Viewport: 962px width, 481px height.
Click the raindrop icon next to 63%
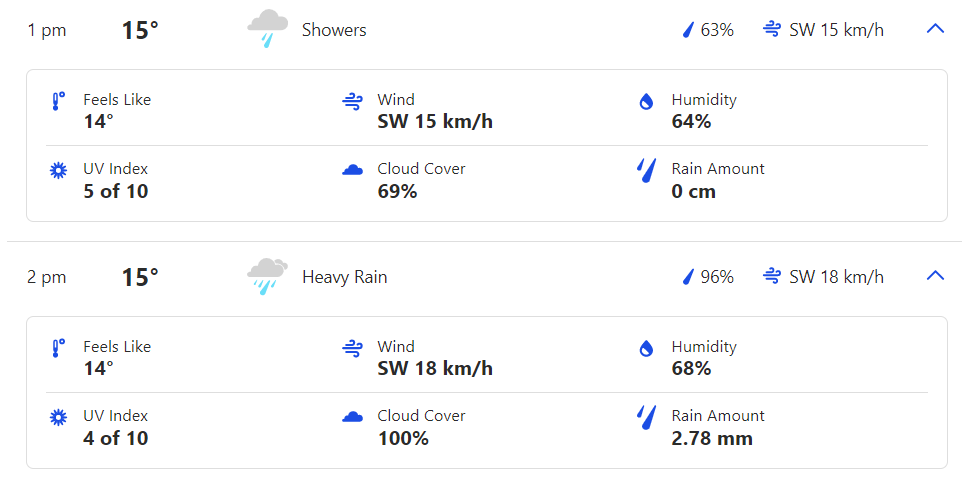click(688, 30)
